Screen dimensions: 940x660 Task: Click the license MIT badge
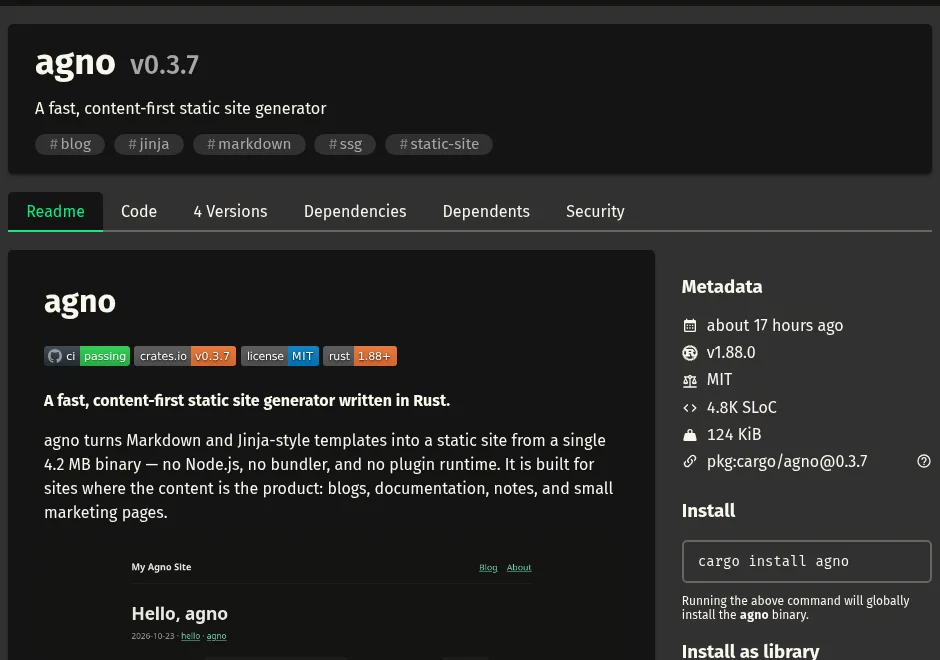click(280, 356)
